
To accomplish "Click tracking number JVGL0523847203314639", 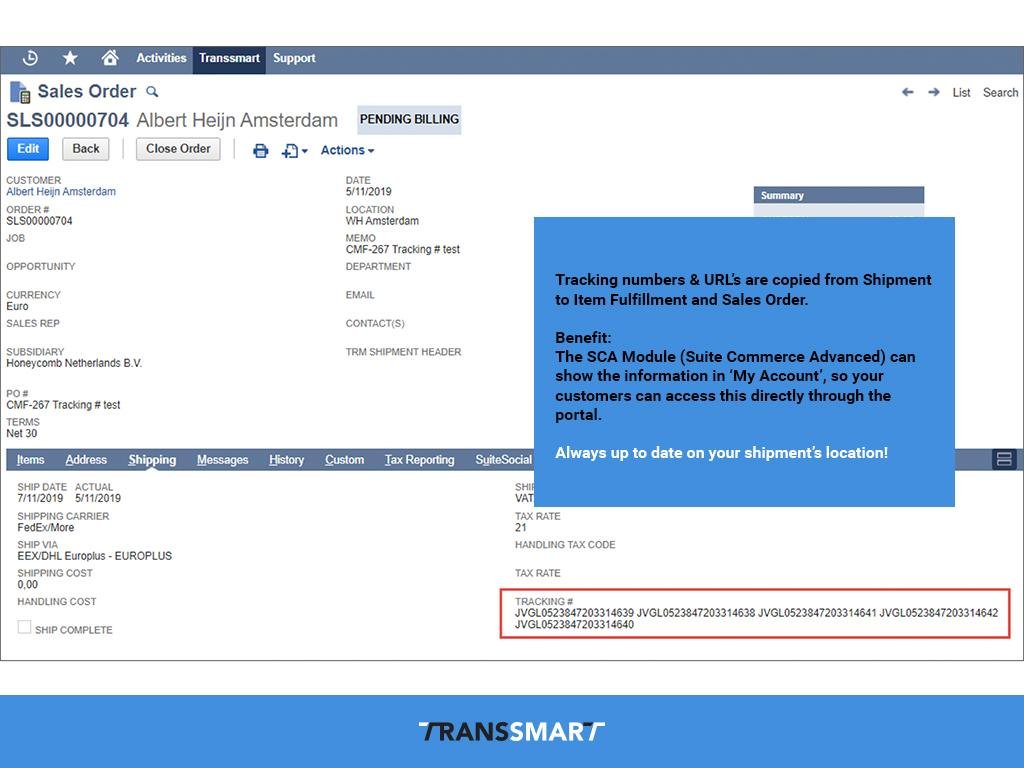I will pyautogui.click(x=574, y=613).
